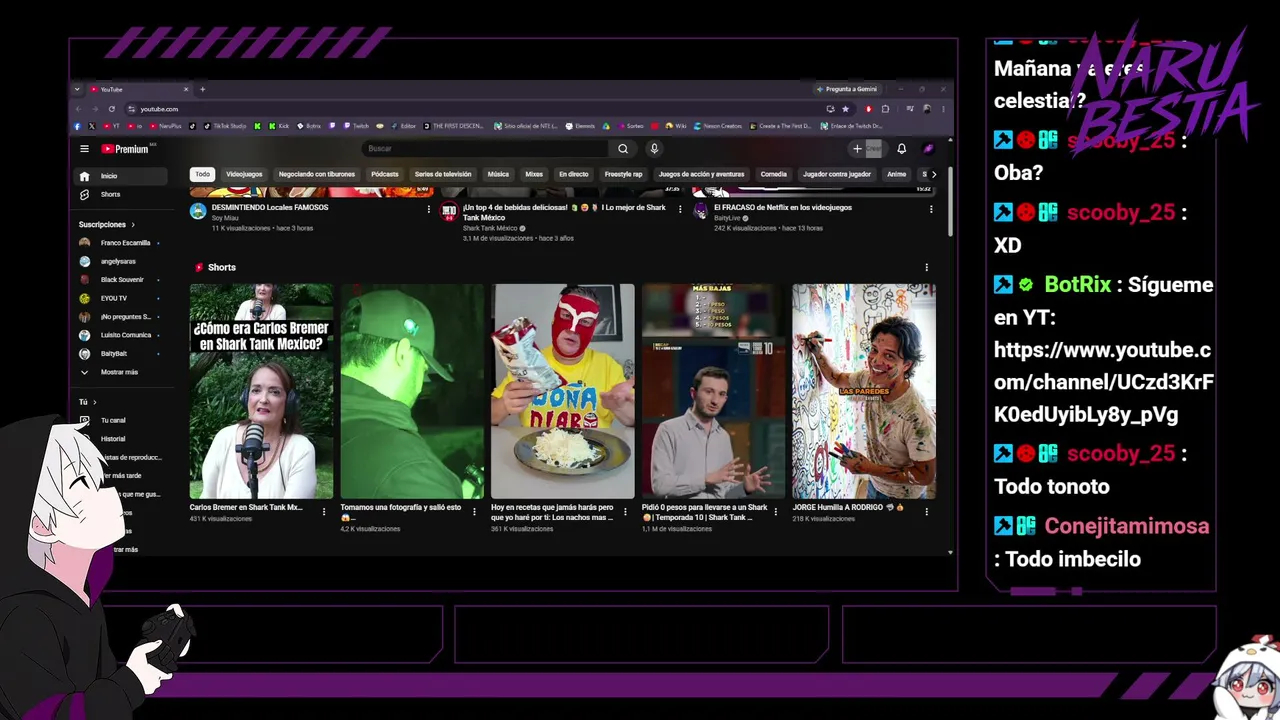Open the Twitch bookmark
The image size is (1280, 720).
pyautogui.click(x=356, y=126)
